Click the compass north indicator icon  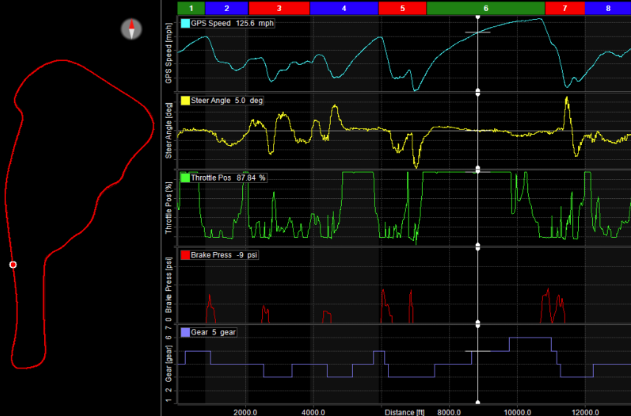pos(131,29)
